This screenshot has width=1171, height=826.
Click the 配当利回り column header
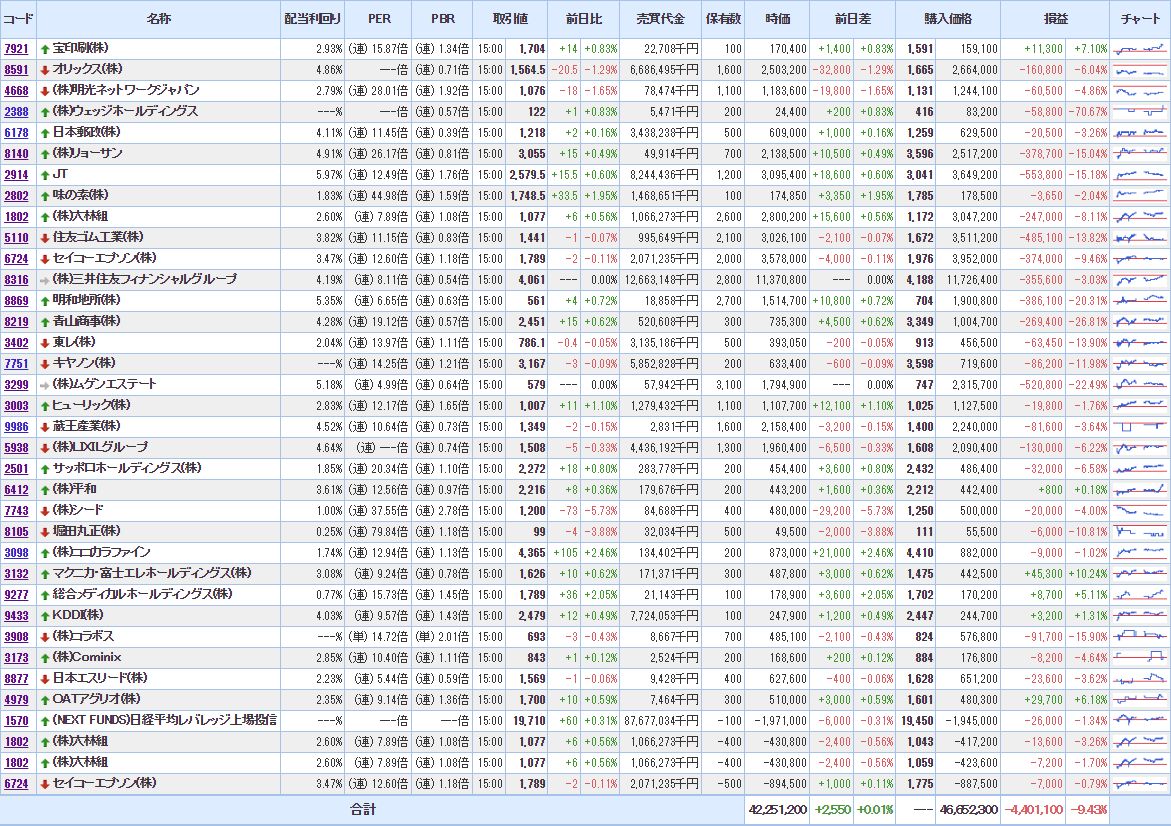pyautogui.click(x=312, y=19)
